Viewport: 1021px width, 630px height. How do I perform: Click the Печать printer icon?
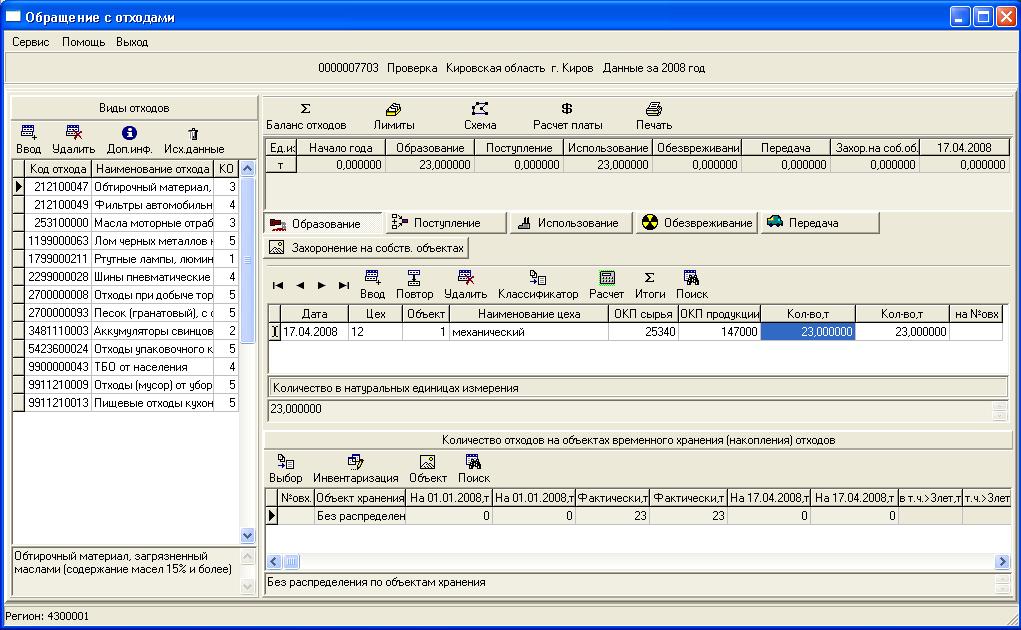pyautogui.click(x=654, y=116)
